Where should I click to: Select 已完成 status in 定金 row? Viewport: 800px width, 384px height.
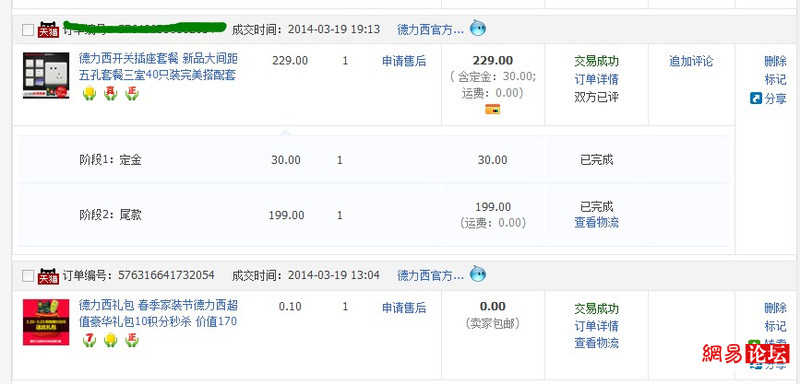[x=596, y=160]
